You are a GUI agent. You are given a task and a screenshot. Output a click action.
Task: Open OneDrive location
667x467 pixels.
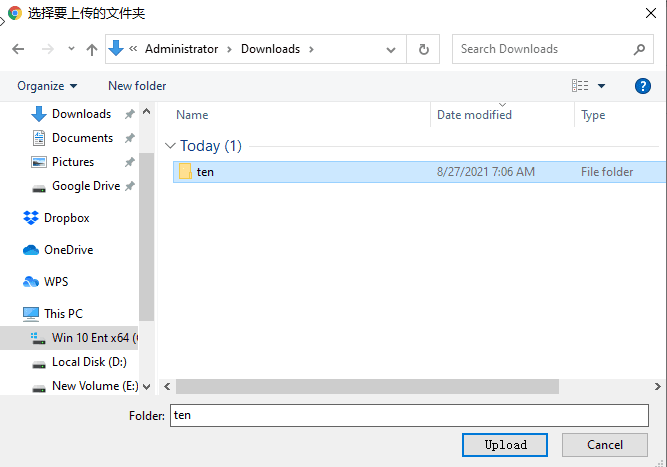(x=68, y=250)
